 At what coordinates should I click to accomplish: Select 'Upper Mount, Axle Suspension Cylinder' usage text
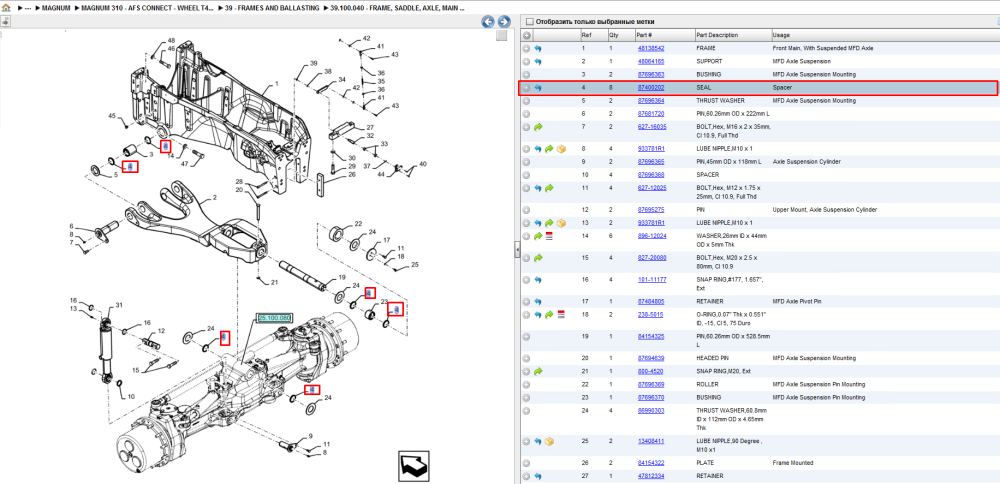point(825,210)
